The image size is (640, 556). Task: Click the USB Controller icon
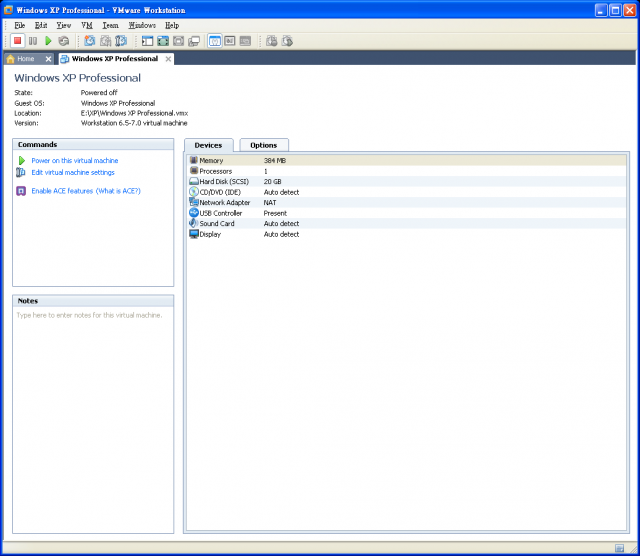194,213
